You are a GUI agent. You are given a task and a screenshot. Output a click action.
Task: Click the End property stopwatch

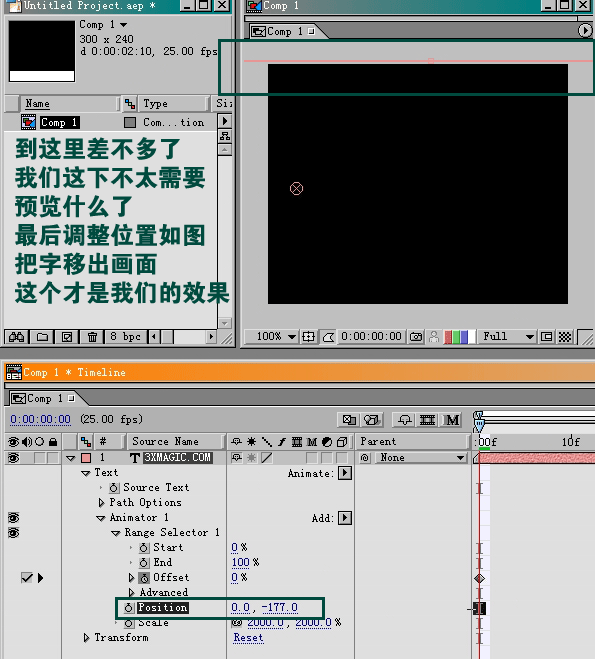coord(144,563)
